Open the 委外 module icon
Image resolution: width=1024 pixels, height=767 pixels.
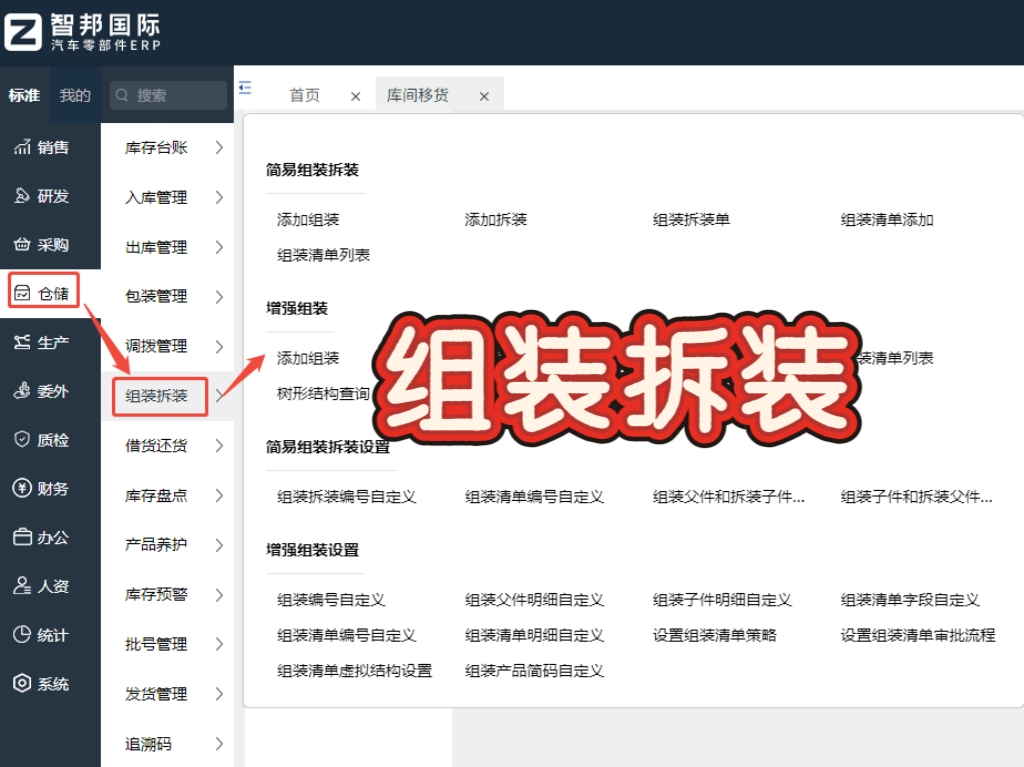22,391
